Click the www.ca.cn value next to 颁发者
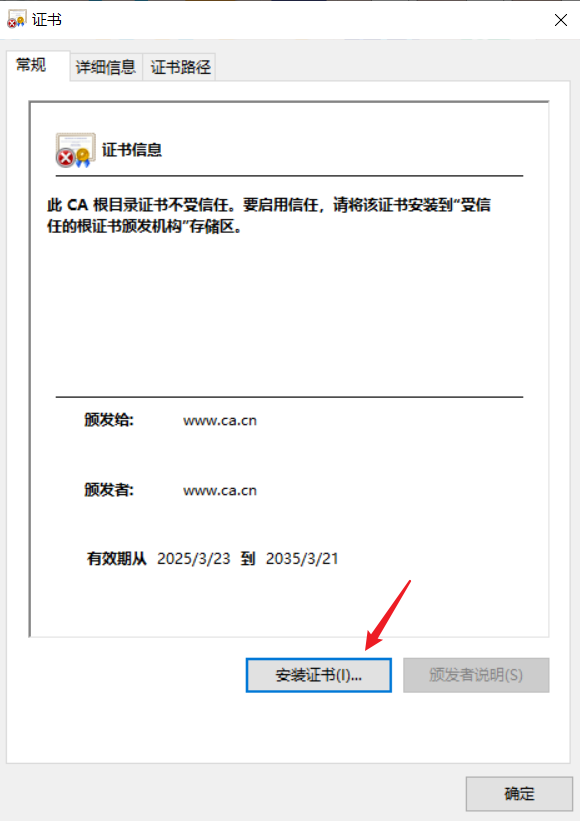The height and width of the screenshot is (821, 580). 220,491
